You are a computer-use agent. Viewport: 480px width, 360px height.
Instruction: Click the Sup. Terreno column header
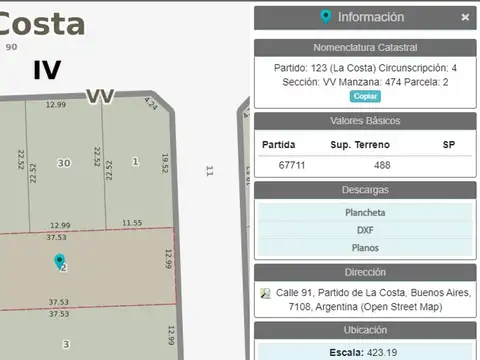tap(360, 145)
